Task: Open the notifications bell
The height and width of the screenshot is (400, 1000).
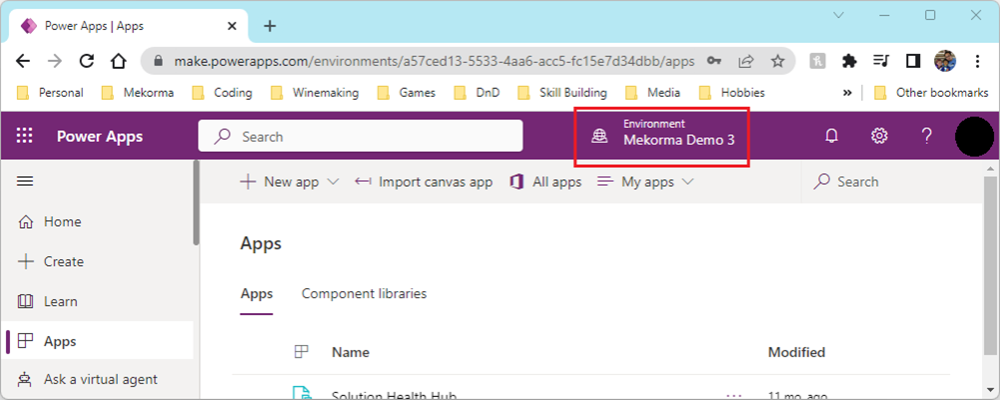Action: pyautogui.click(x=831, y=137)
